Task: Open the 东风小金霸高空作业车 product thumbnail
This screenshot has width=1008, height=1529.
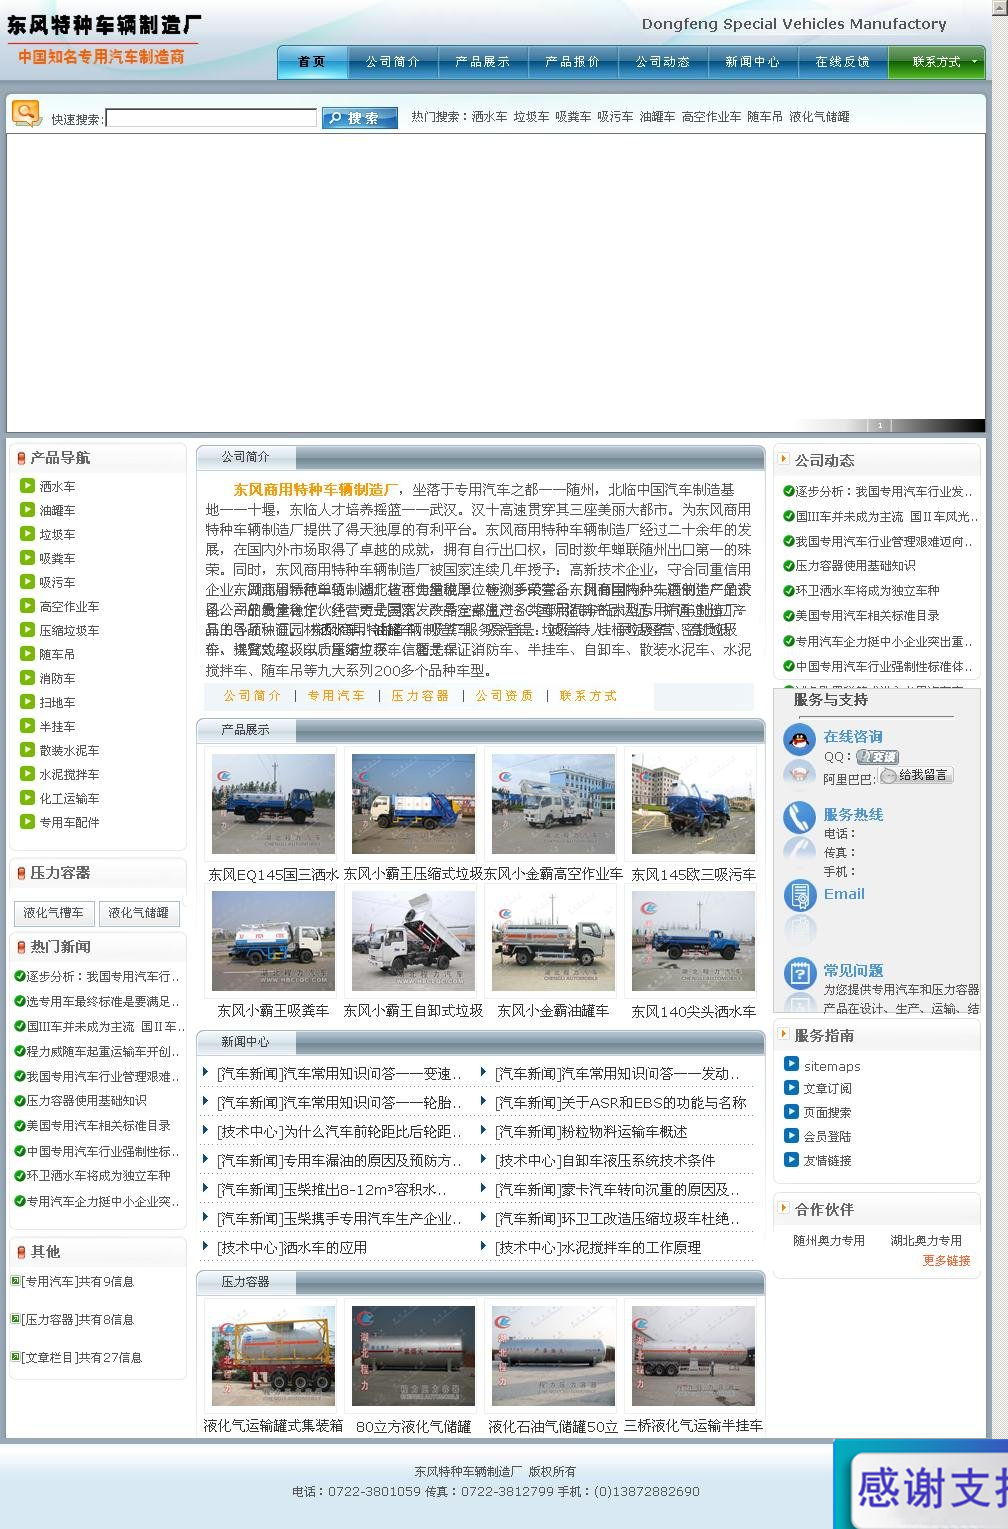Action: pyautogui.click(x=553, y=804)
